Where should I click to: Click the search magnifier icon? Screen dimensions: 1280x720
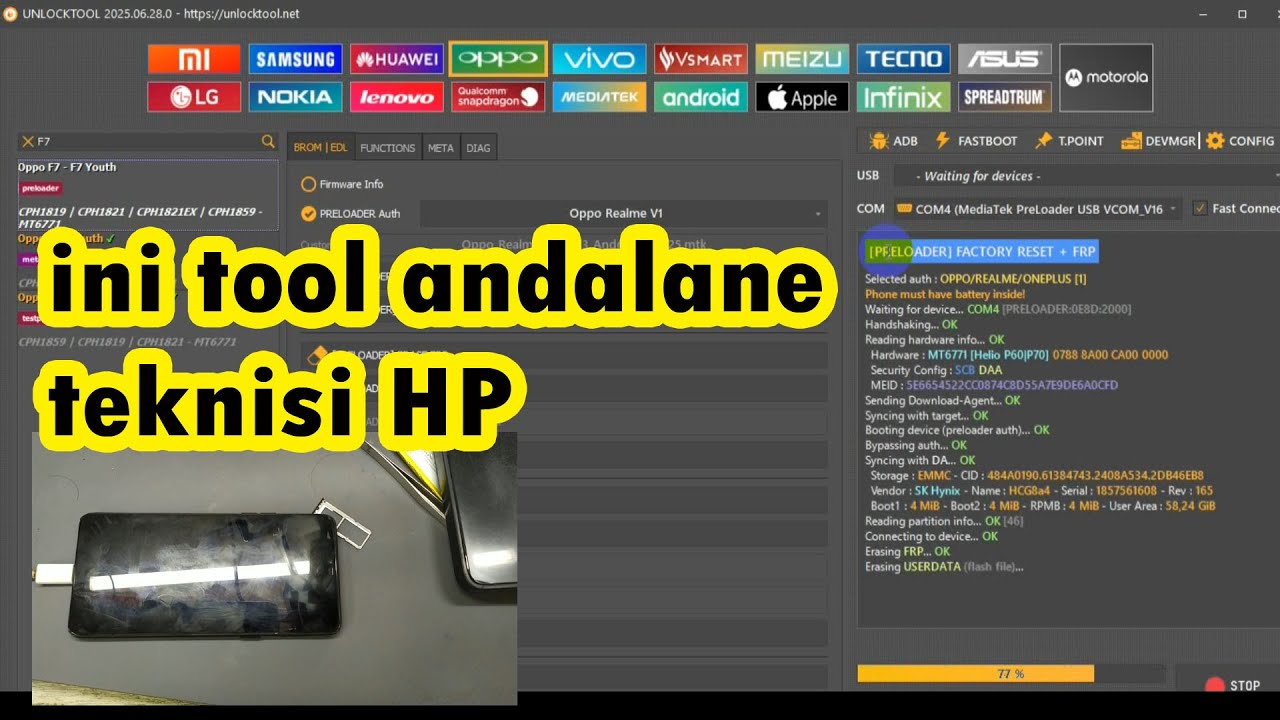tap(268, 141)
